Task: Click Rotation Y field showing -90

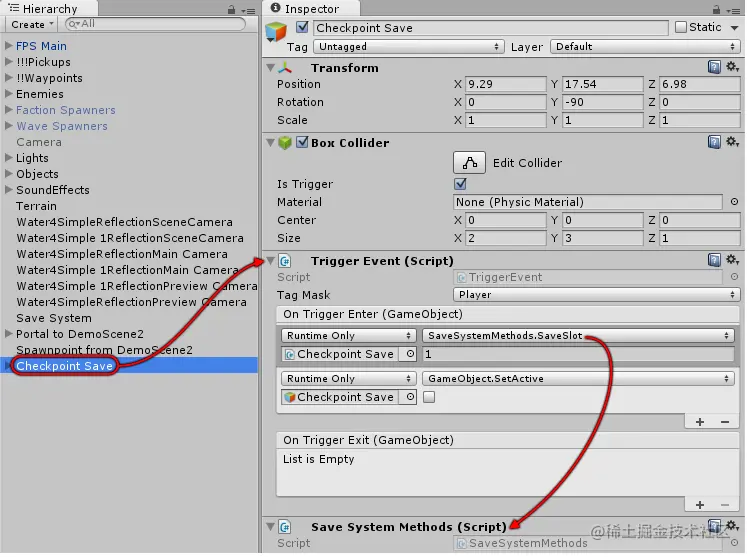Action: tap(603, 102)
